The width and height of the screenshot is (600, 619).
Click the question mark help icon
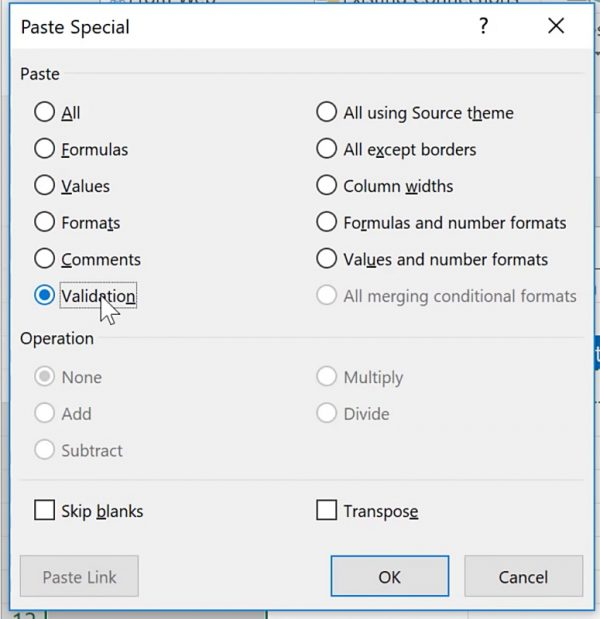[x=484, y=27]
